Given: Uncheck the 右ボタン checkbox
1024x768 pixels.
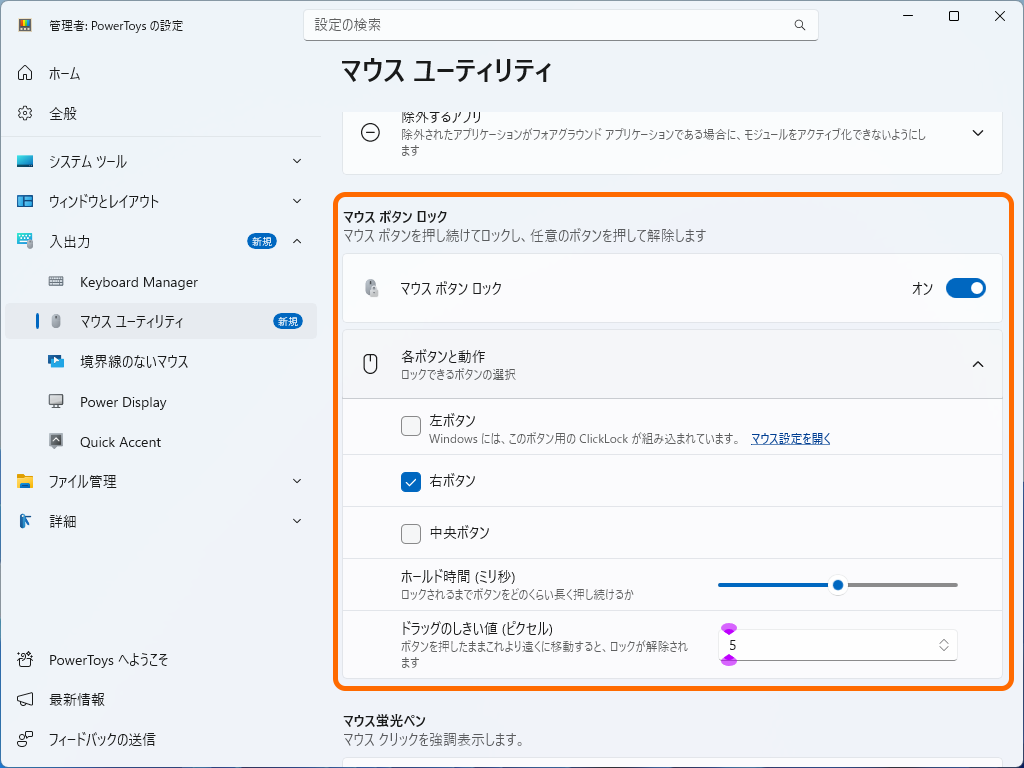Looking at the screenshot, I should point(411,482).
